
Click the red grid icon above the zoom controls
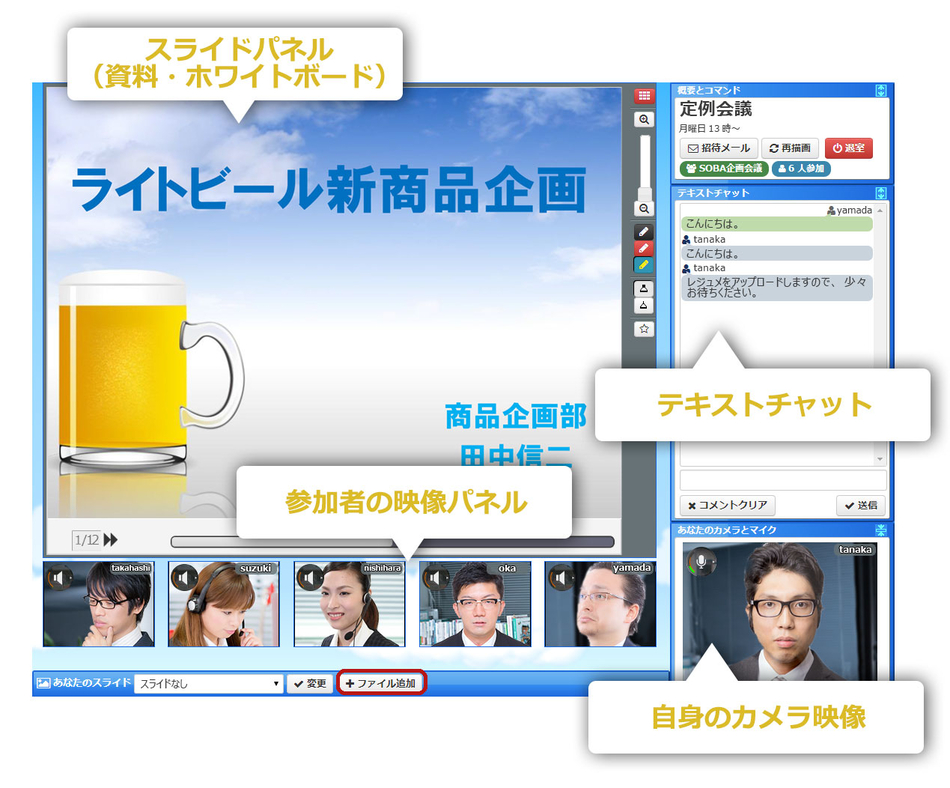[644, 96]
